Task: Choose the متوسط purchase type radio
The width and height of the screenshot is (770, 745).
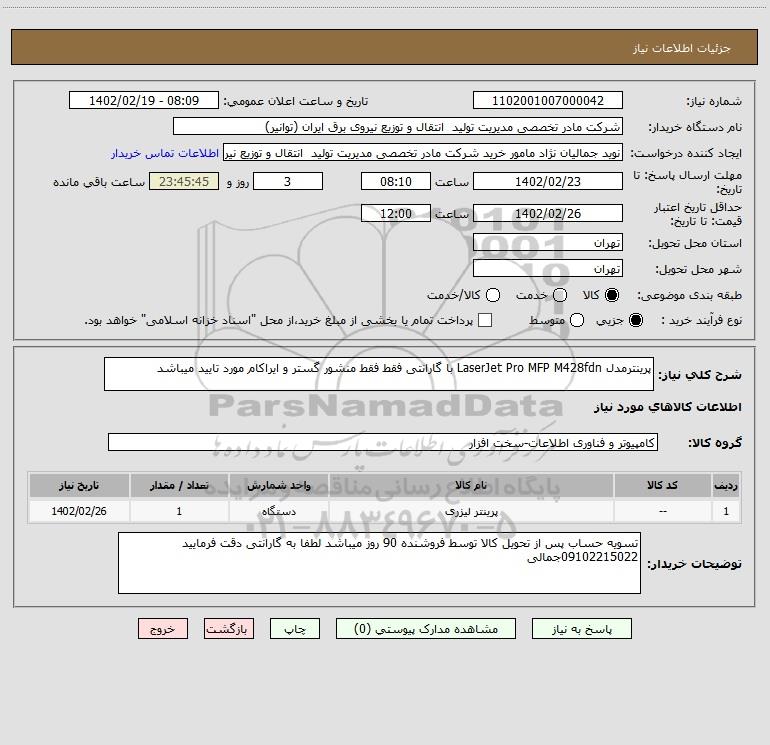Action: (577, 320)
